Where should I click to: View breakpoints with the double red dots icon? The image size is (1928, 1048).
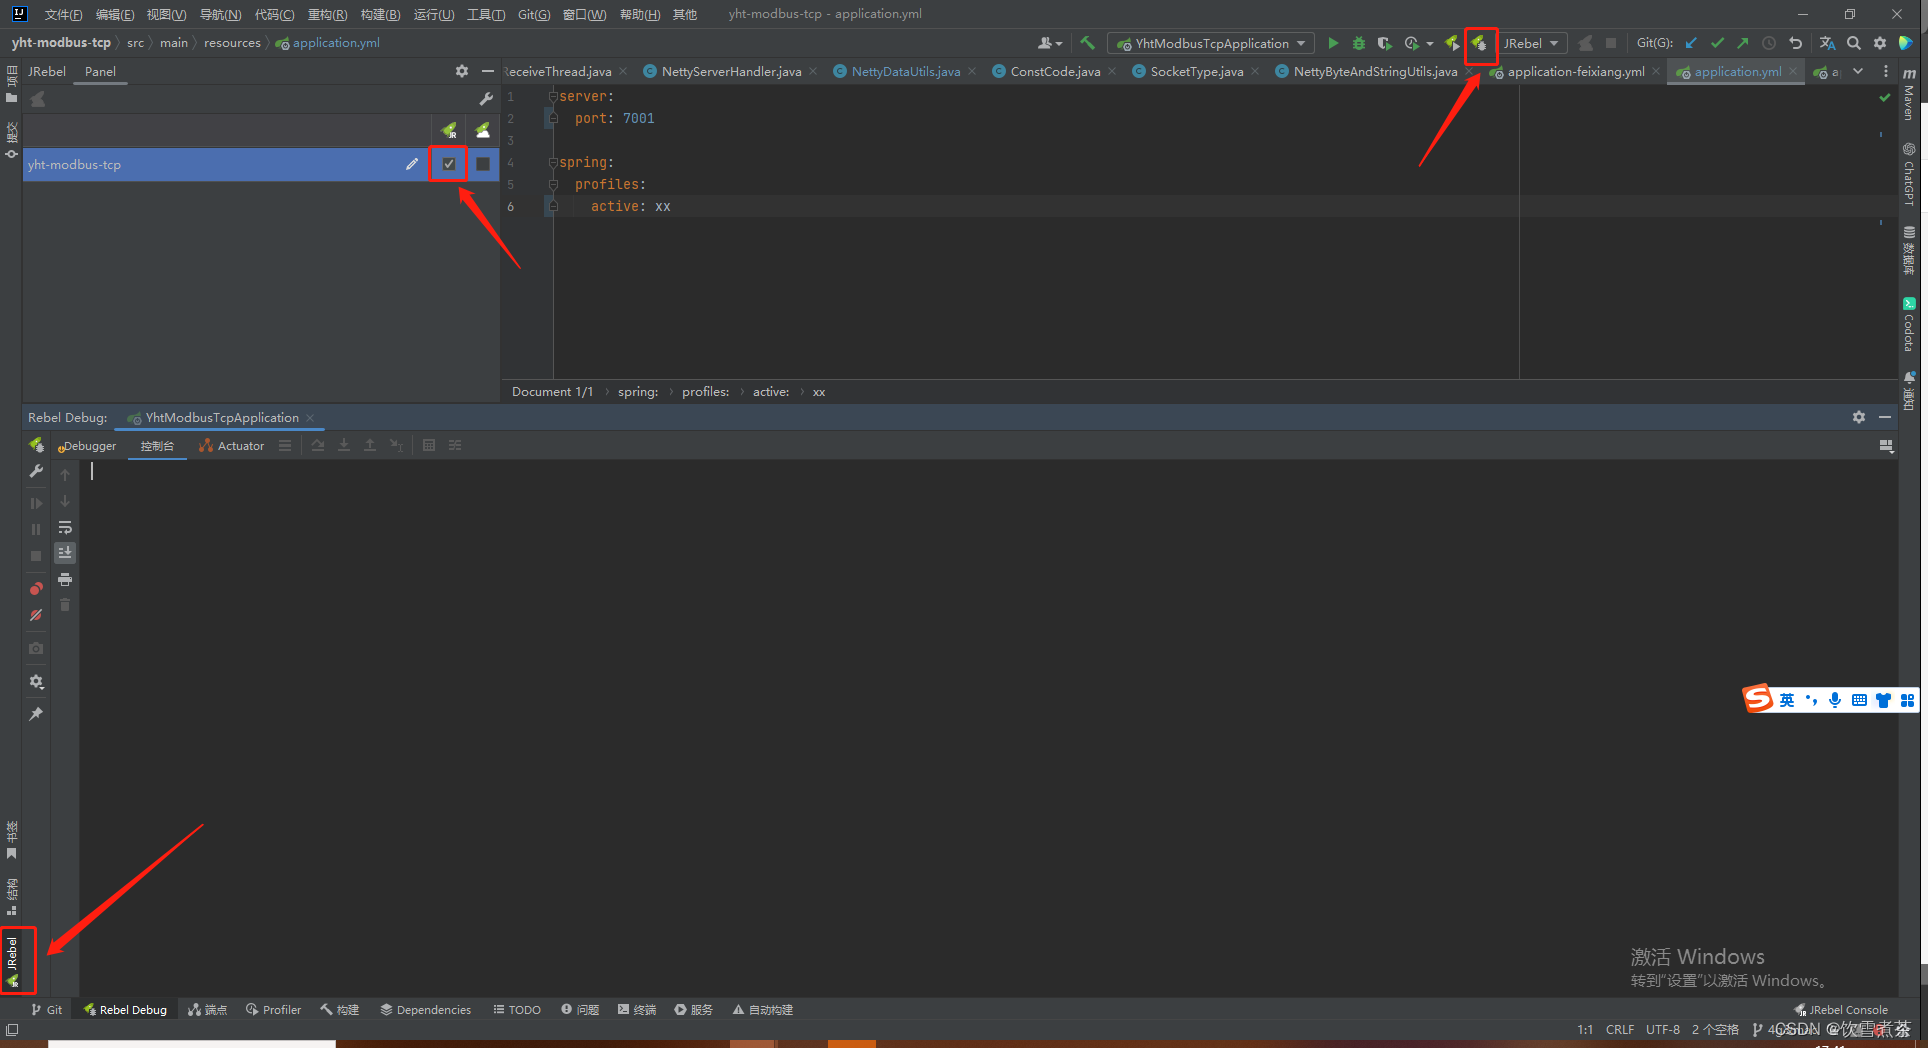click(x=36, y=588)
